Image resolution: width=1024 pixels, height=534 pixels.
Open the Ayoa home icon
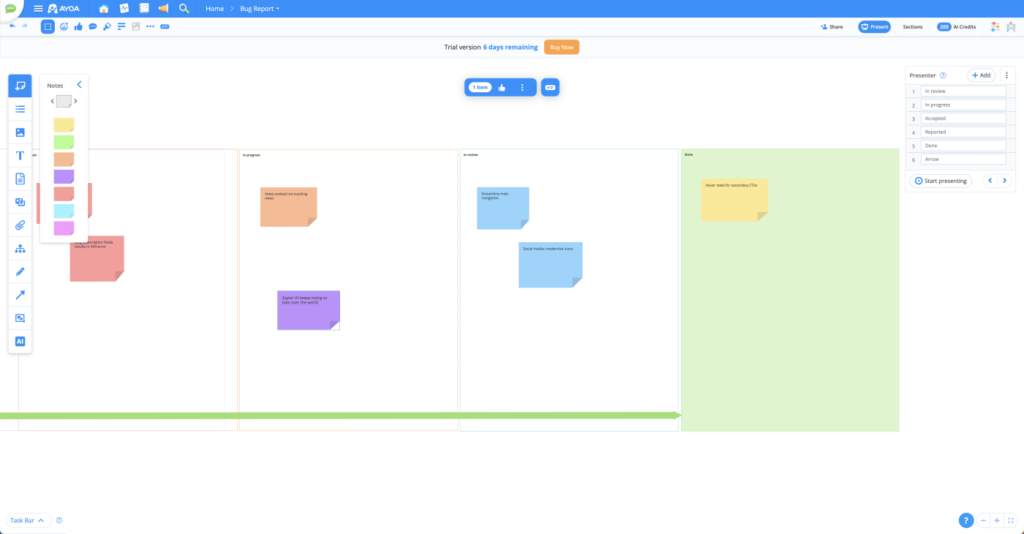point(103,8)
